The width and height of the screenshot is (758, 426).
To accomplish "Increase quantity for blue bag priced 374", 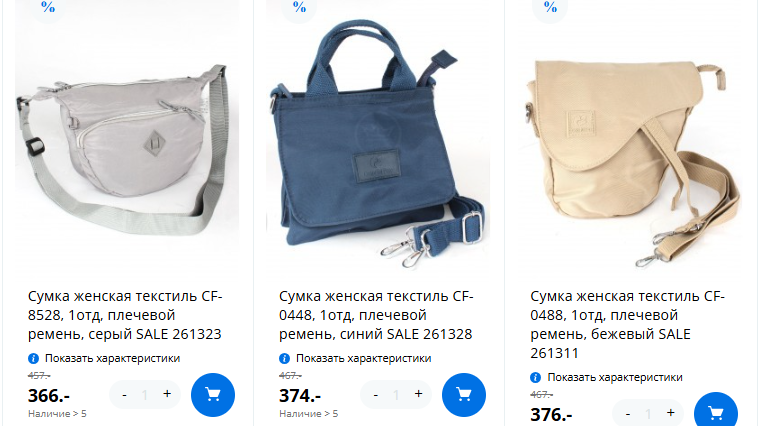I will point(419,394).
